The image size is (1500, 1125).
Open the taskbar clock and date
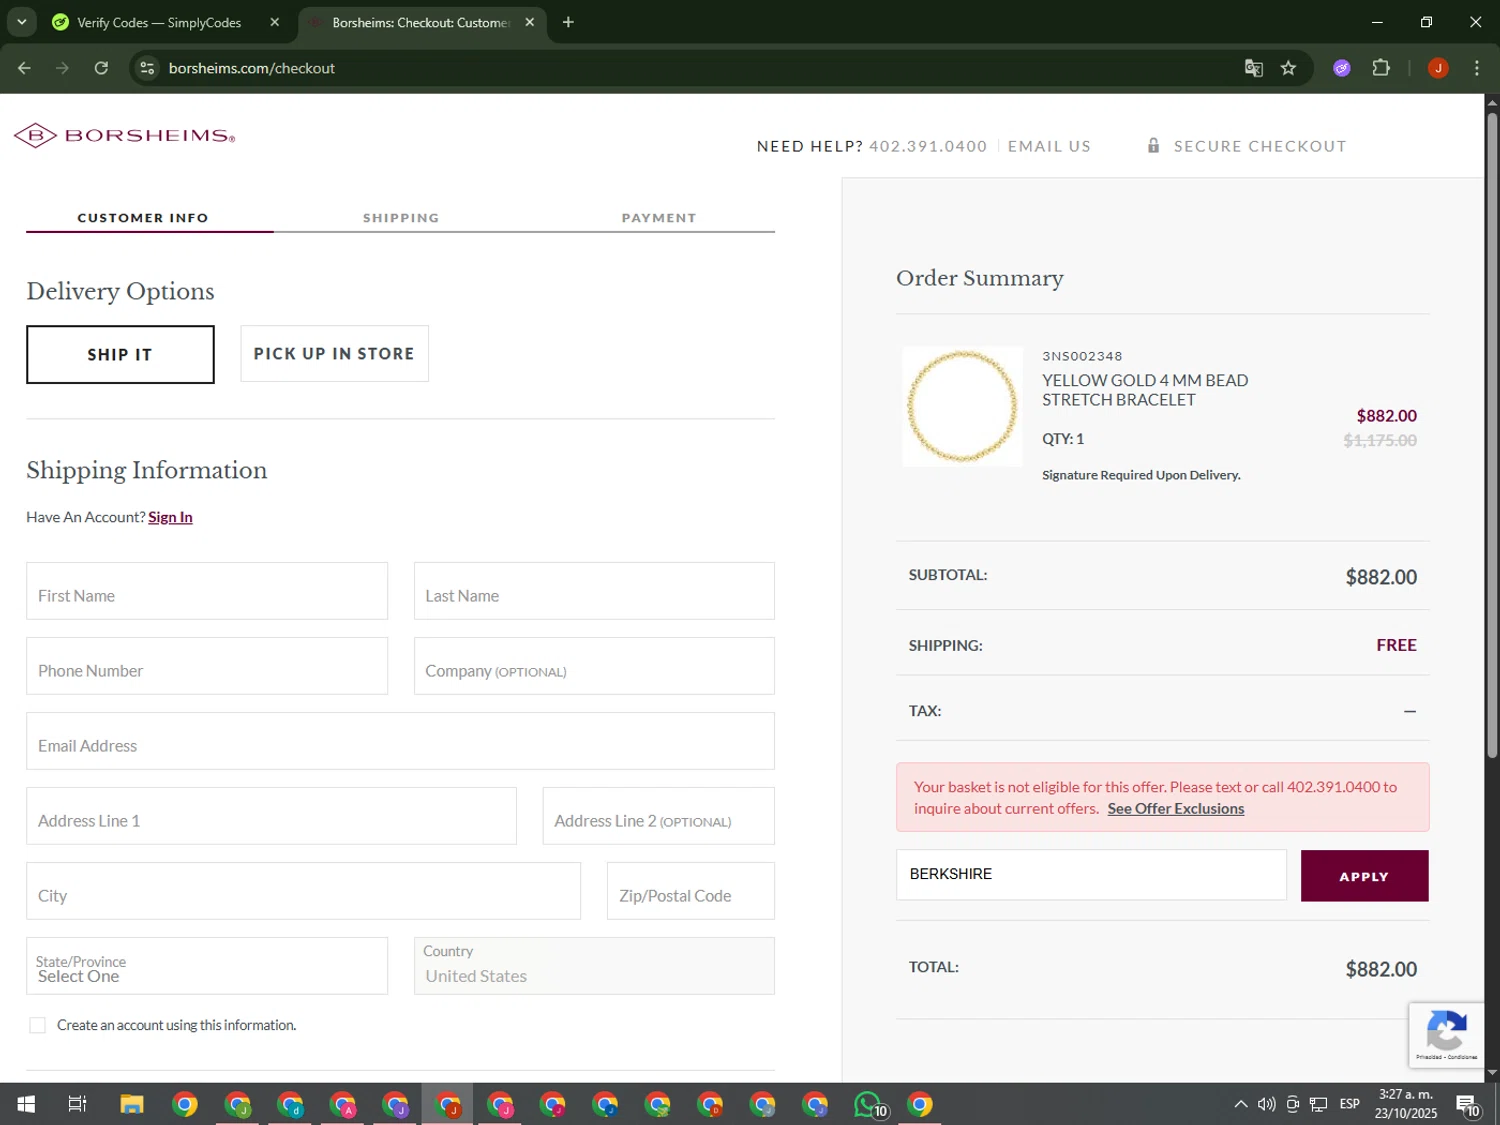tap(1405, 1104)
